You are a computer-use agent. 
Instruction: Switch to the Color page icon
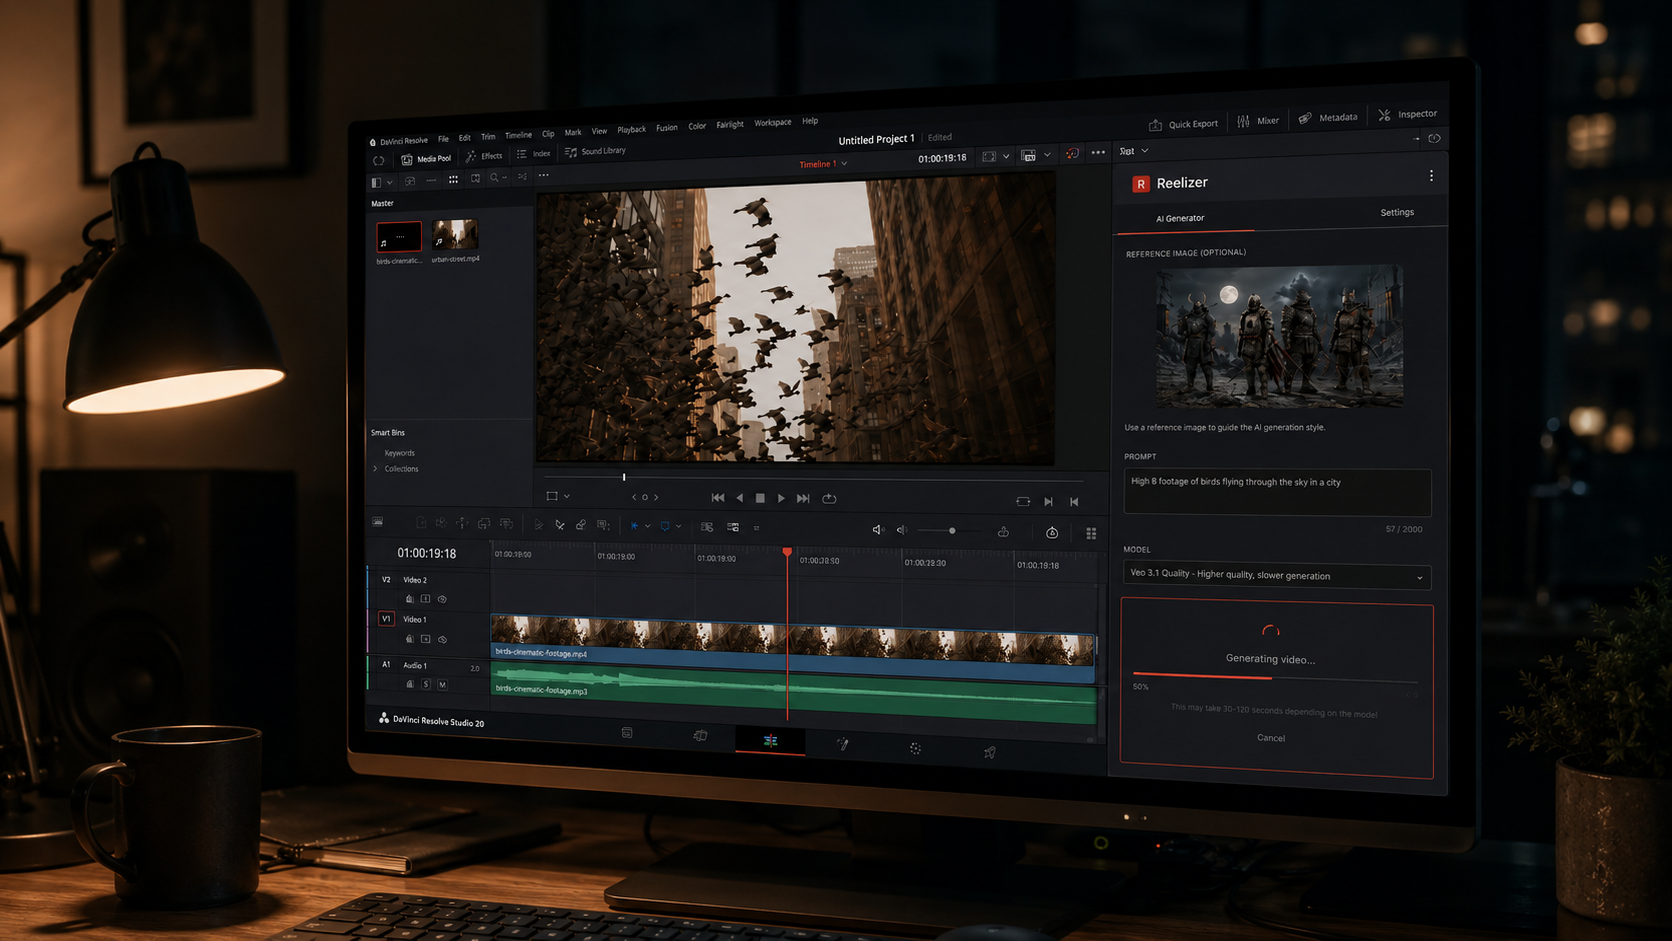915,748
